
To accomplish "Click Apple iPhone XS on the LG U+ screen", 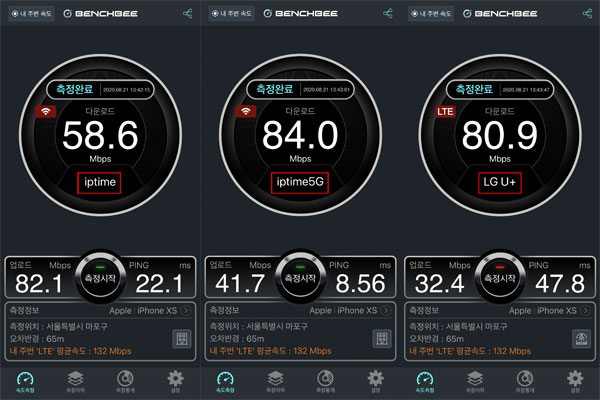I will pyautogui.click(x=543, y=311).
